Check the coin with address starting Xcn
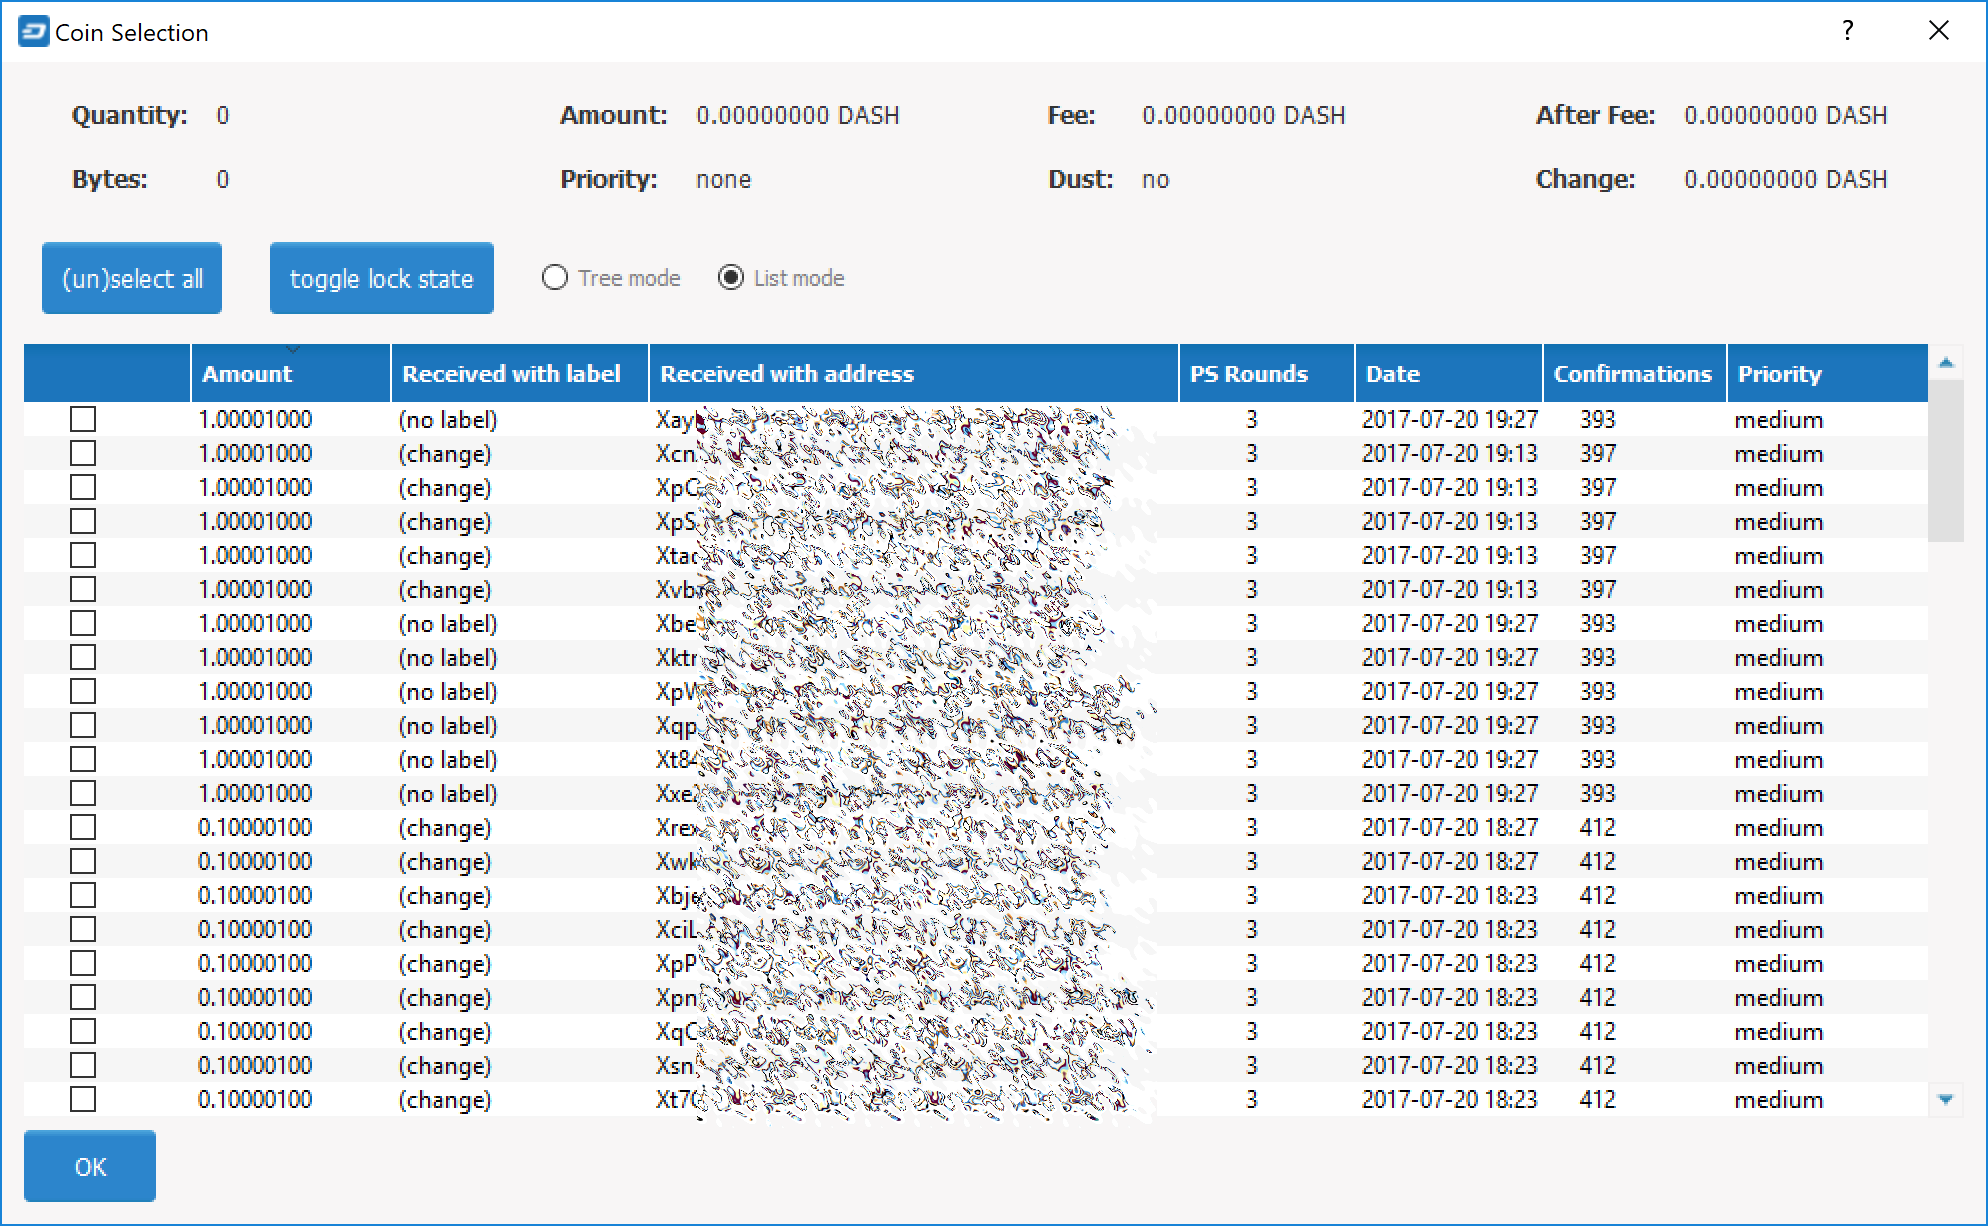 tap(83, 453)
